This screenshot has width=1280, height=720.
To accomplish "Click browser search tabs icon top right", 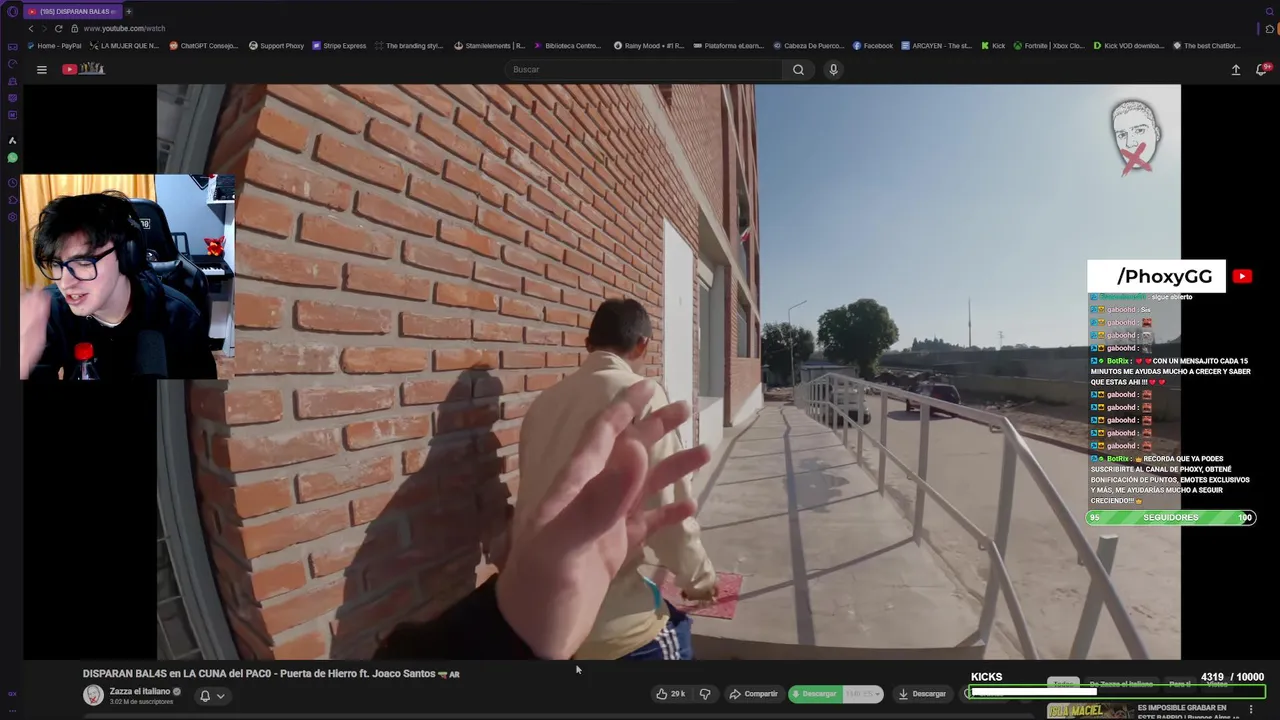I will click(1270, 11).
